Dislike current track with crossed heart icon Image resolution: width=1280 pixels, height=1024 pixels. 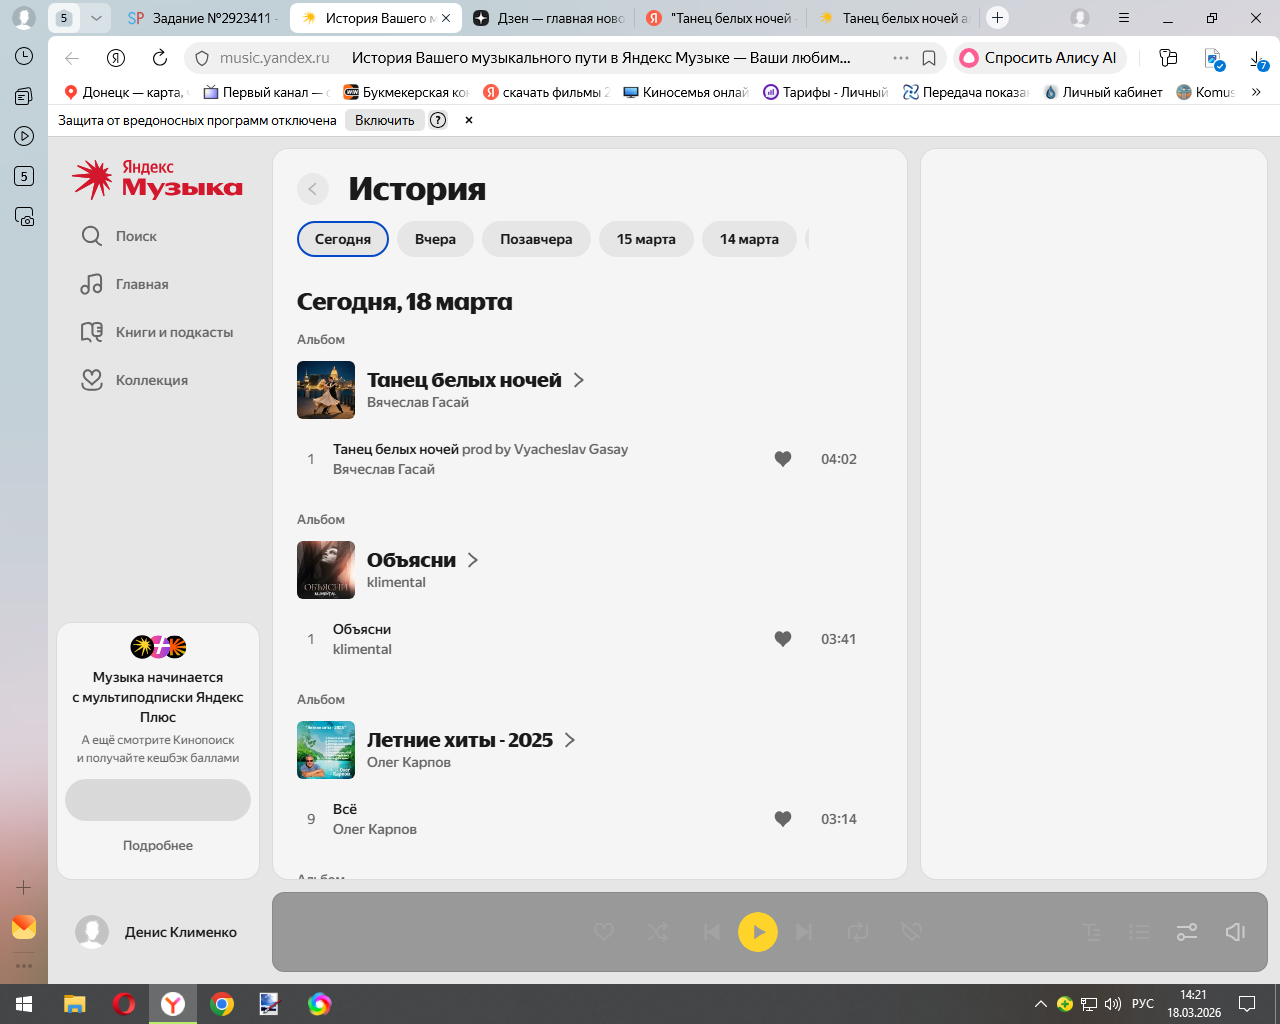(911, 932)
